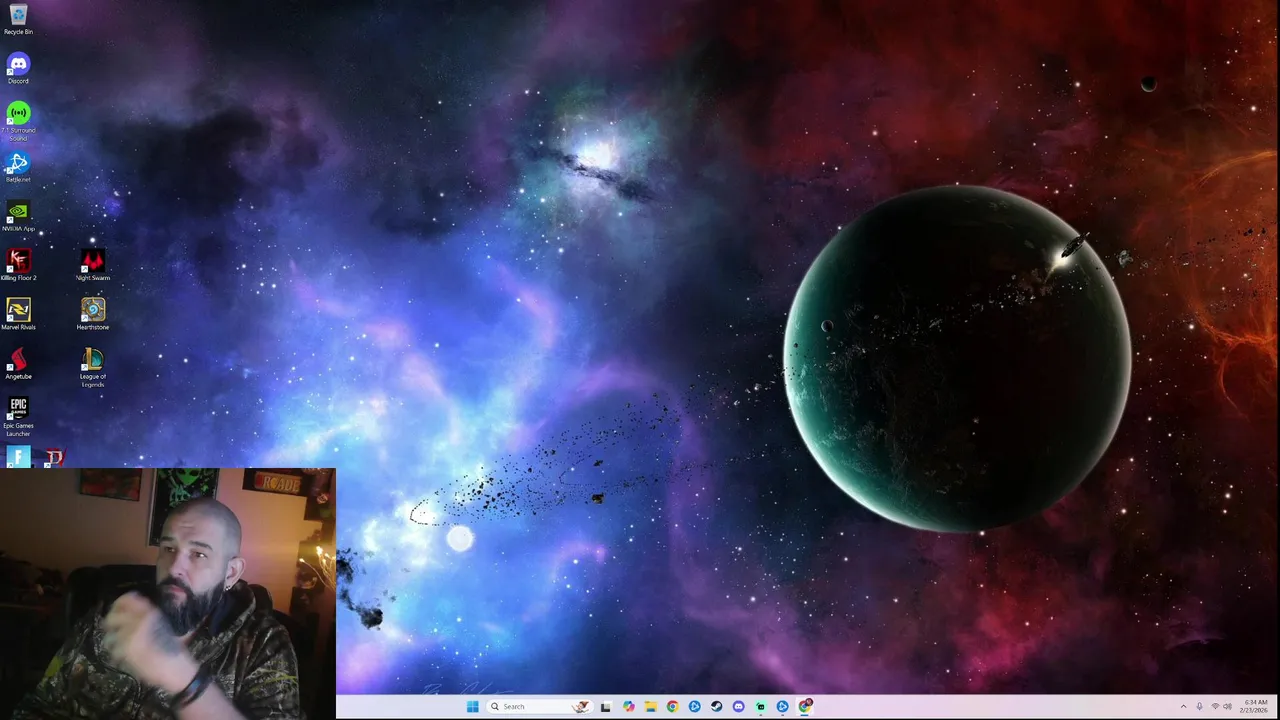Select the Hearthstone desktop shortcut
1280x720 pixels.
93,314
